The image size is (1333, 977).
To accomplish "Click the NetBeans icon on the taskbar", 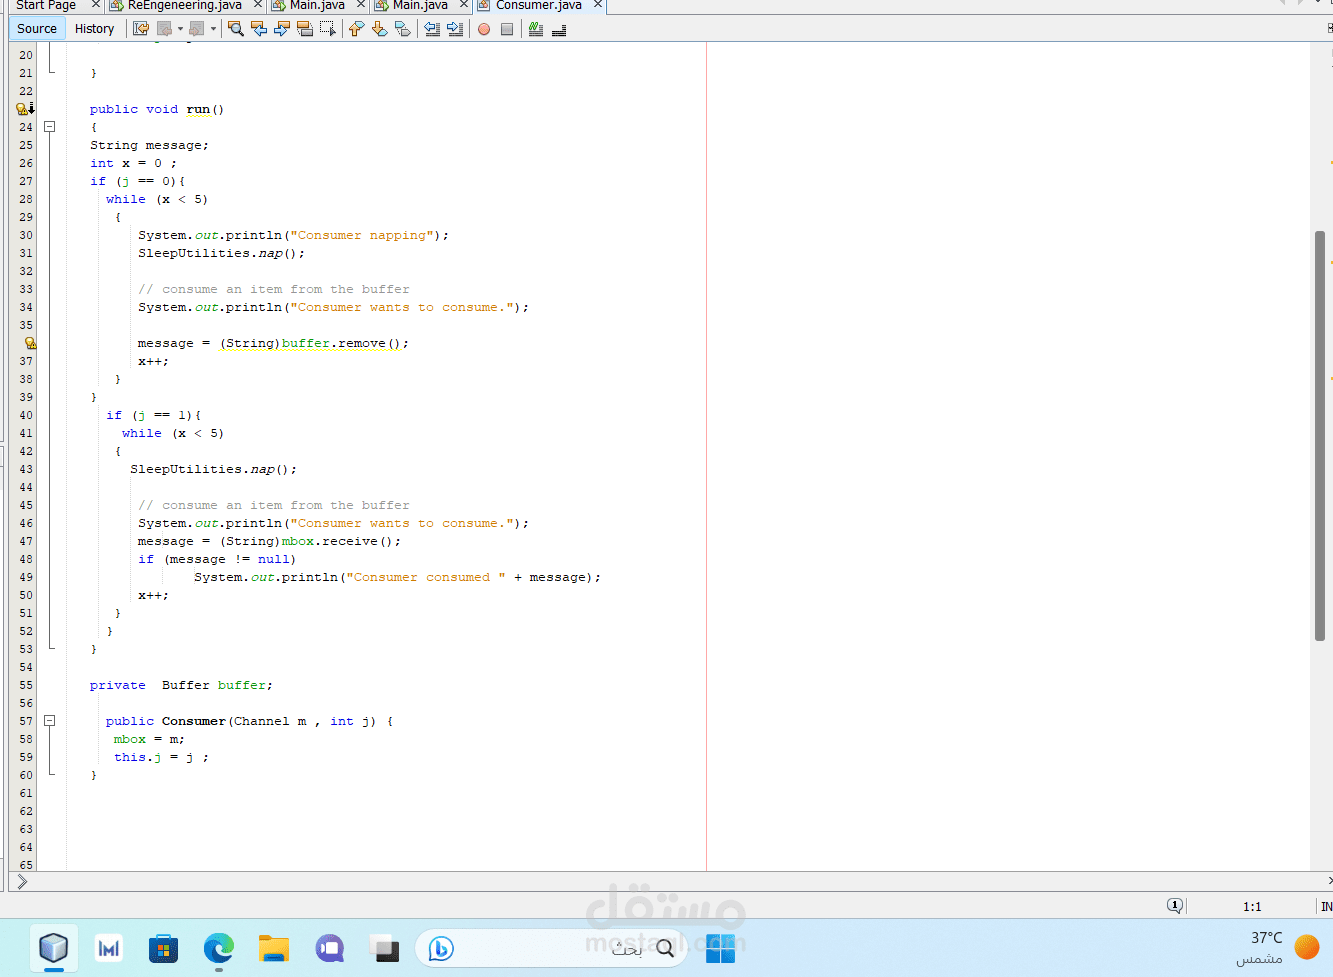I will [54, 948].
